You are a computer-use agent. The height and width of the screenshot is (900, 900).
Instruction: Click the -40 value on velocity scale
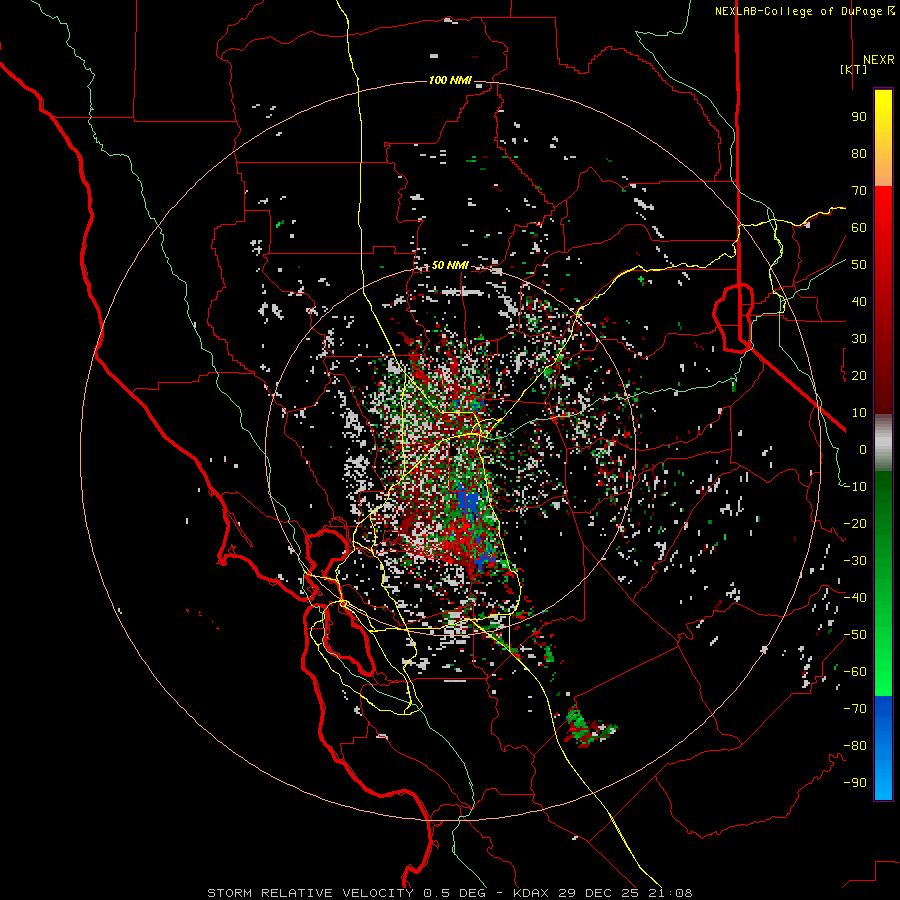click(855, 598)
